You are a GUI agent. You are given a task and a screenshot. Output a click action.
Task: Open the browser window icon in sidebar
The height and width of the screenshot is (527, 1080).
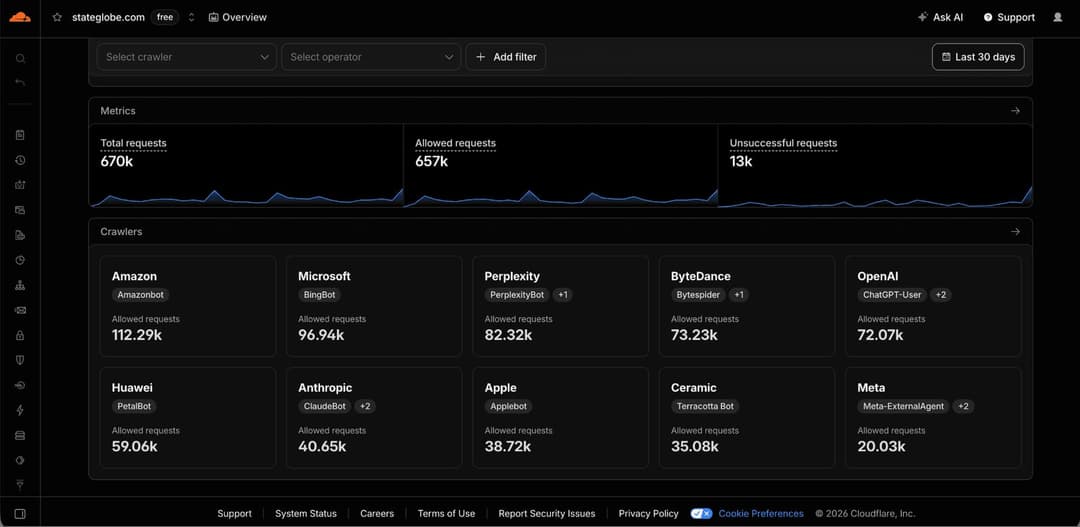pyautogui.click(x=20, y=210)
